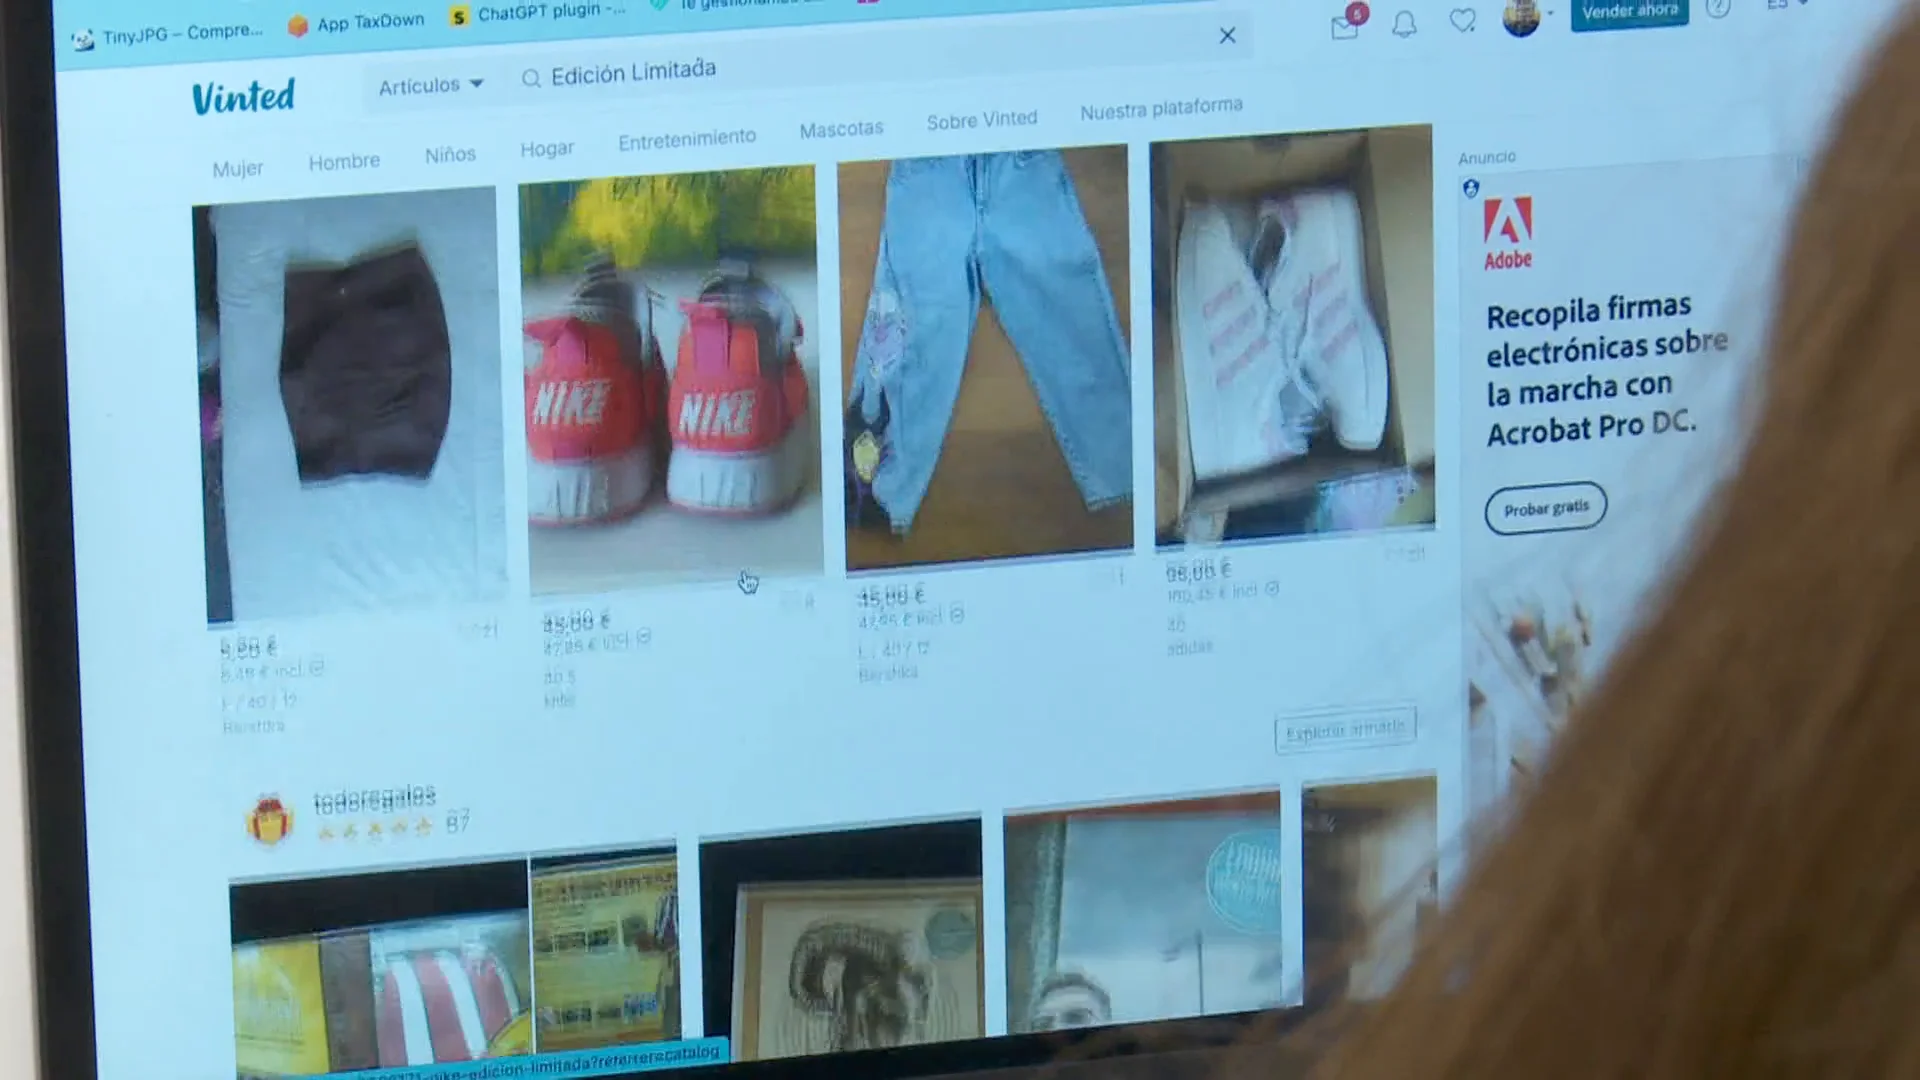Click the 45,00 € price under the jeans
1920x1080 pixels.
tap(891, 596)
